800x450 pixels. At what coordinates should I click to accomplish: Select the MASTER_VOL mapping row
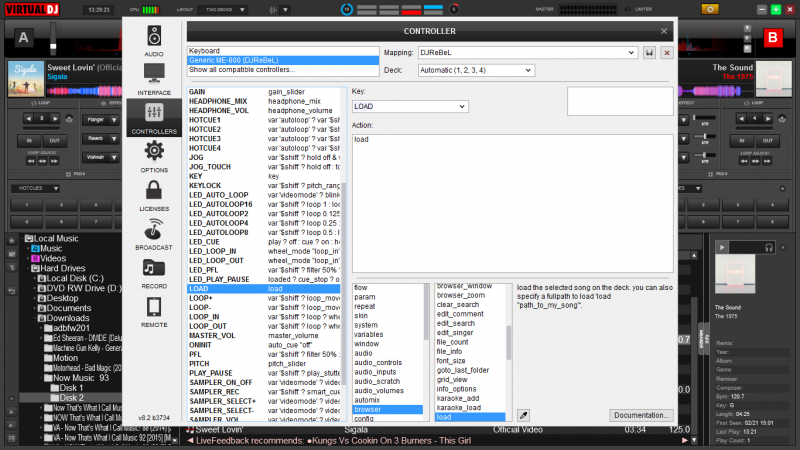264,336
